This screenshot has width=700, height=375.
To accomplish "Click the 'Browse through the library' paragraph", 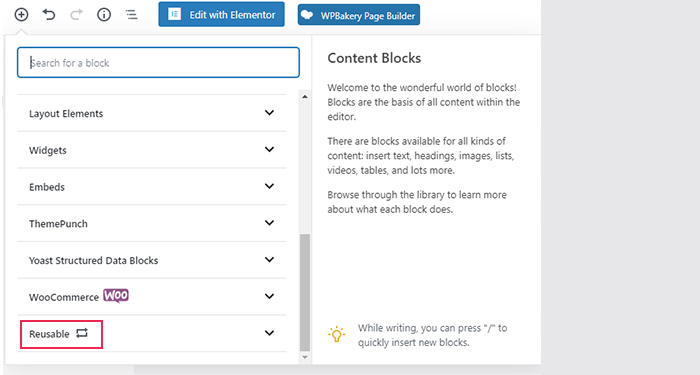I will coord(417,202).
